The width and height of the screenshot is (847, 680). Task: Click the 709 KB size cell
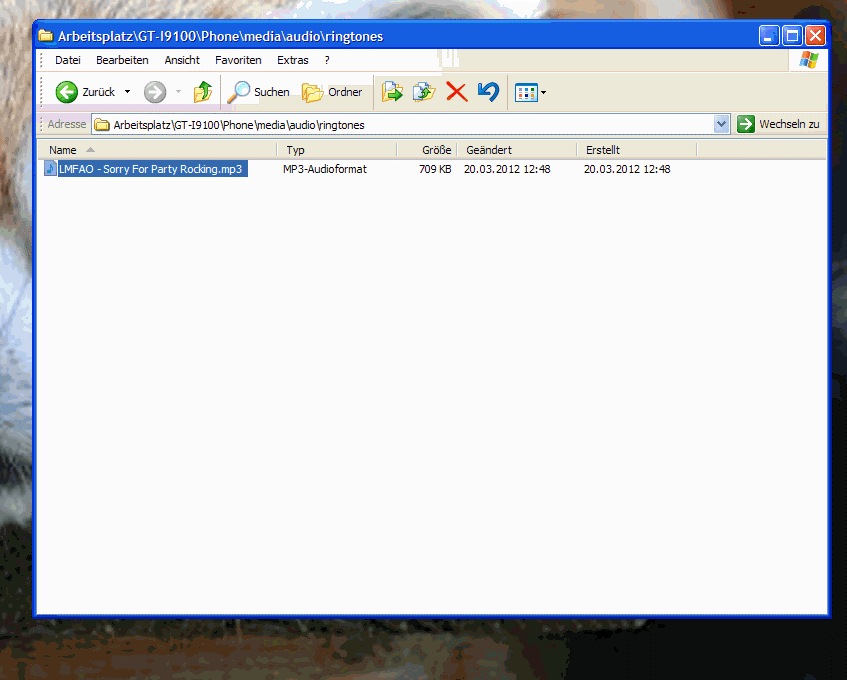coord(435,169)
